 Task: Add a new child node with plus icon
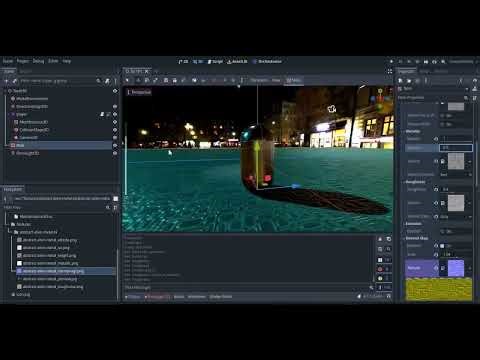point(6,81)
